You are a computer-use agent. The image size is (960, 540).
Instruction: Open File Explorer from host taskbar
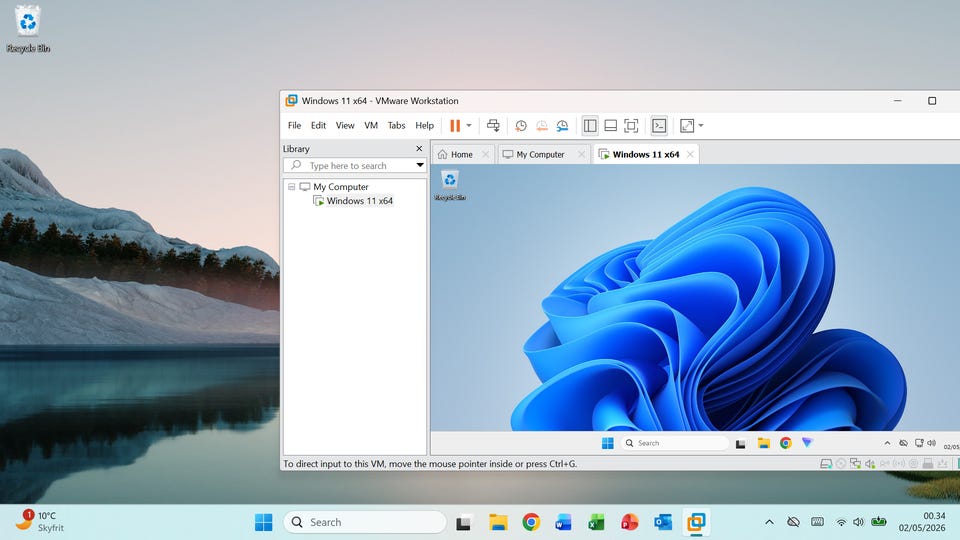[x=498, y=522]
